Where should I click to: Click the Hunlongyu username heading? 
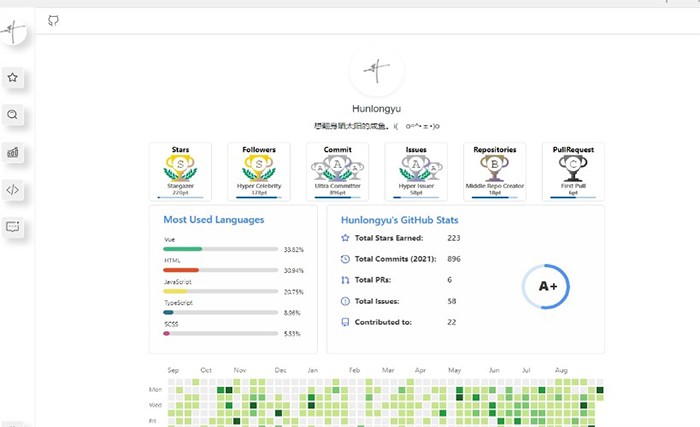[376, 109]
